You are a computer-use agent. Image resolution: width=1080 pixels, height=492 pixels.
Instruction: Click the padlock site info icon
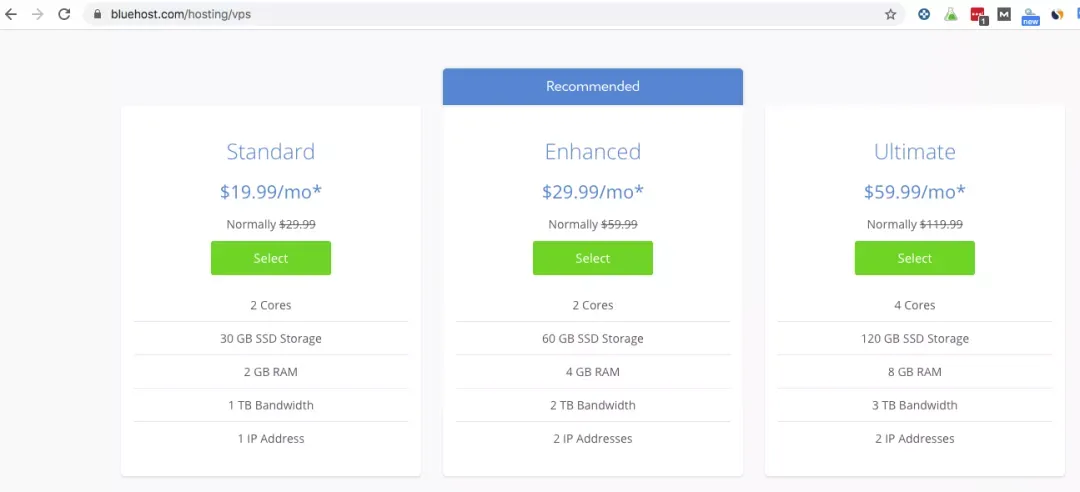pos(97,14)
